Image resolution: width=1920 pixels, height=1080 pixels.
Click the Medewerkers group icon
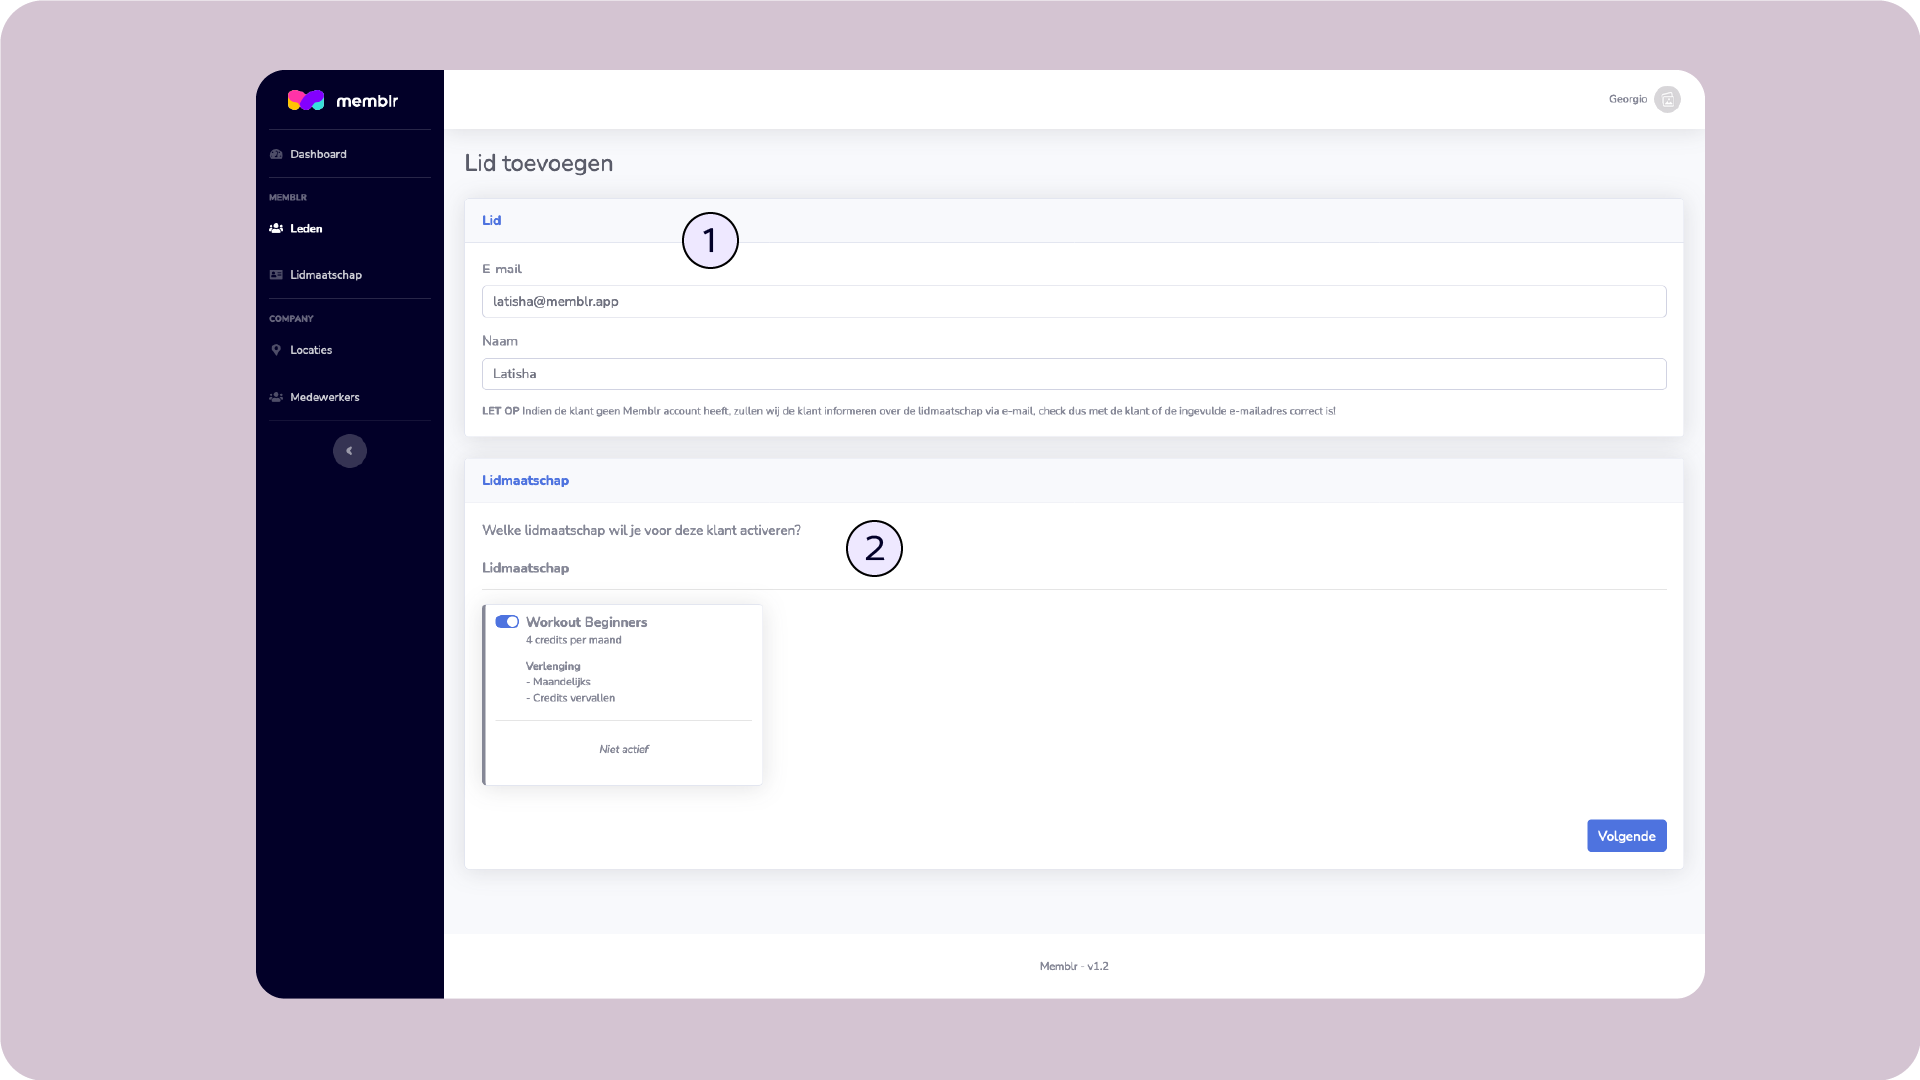(276, 397)
